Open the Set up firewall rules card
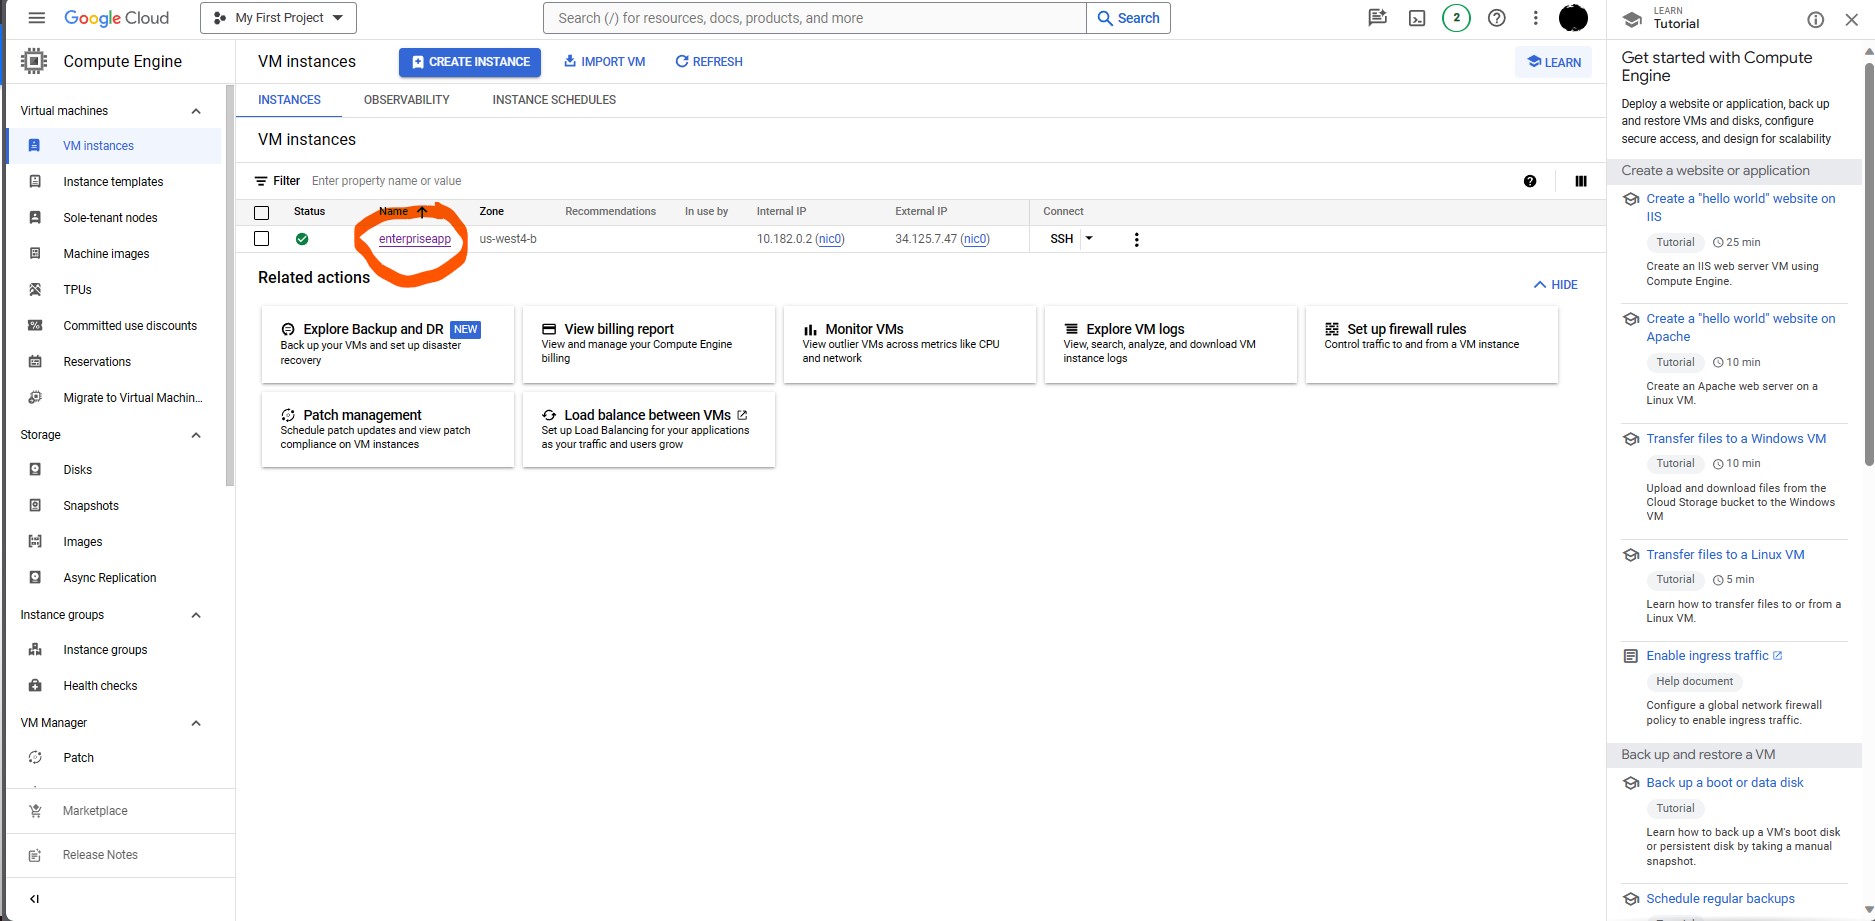Image resolution: width=1875 pixels, height=921 pixels. [x=1432, y=345]
